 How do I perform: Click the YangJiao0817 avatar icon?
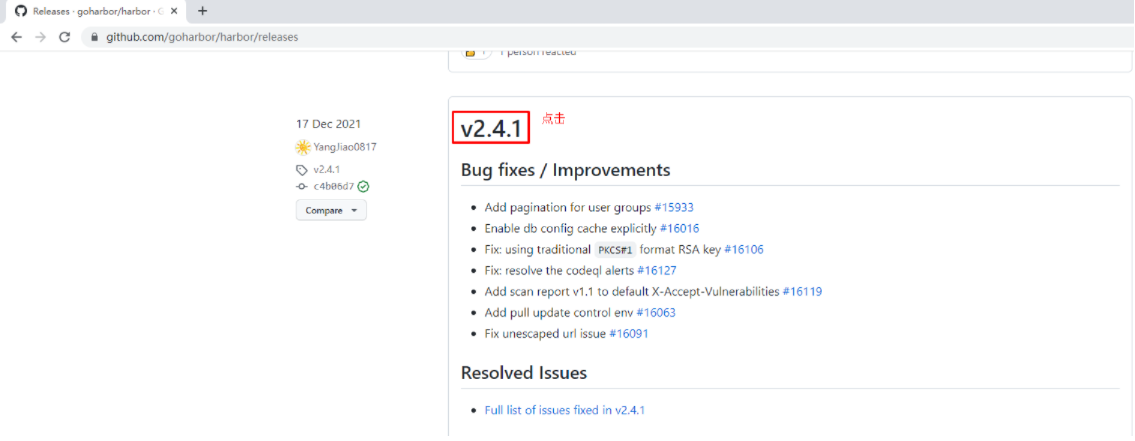click(x=303, y=147)
